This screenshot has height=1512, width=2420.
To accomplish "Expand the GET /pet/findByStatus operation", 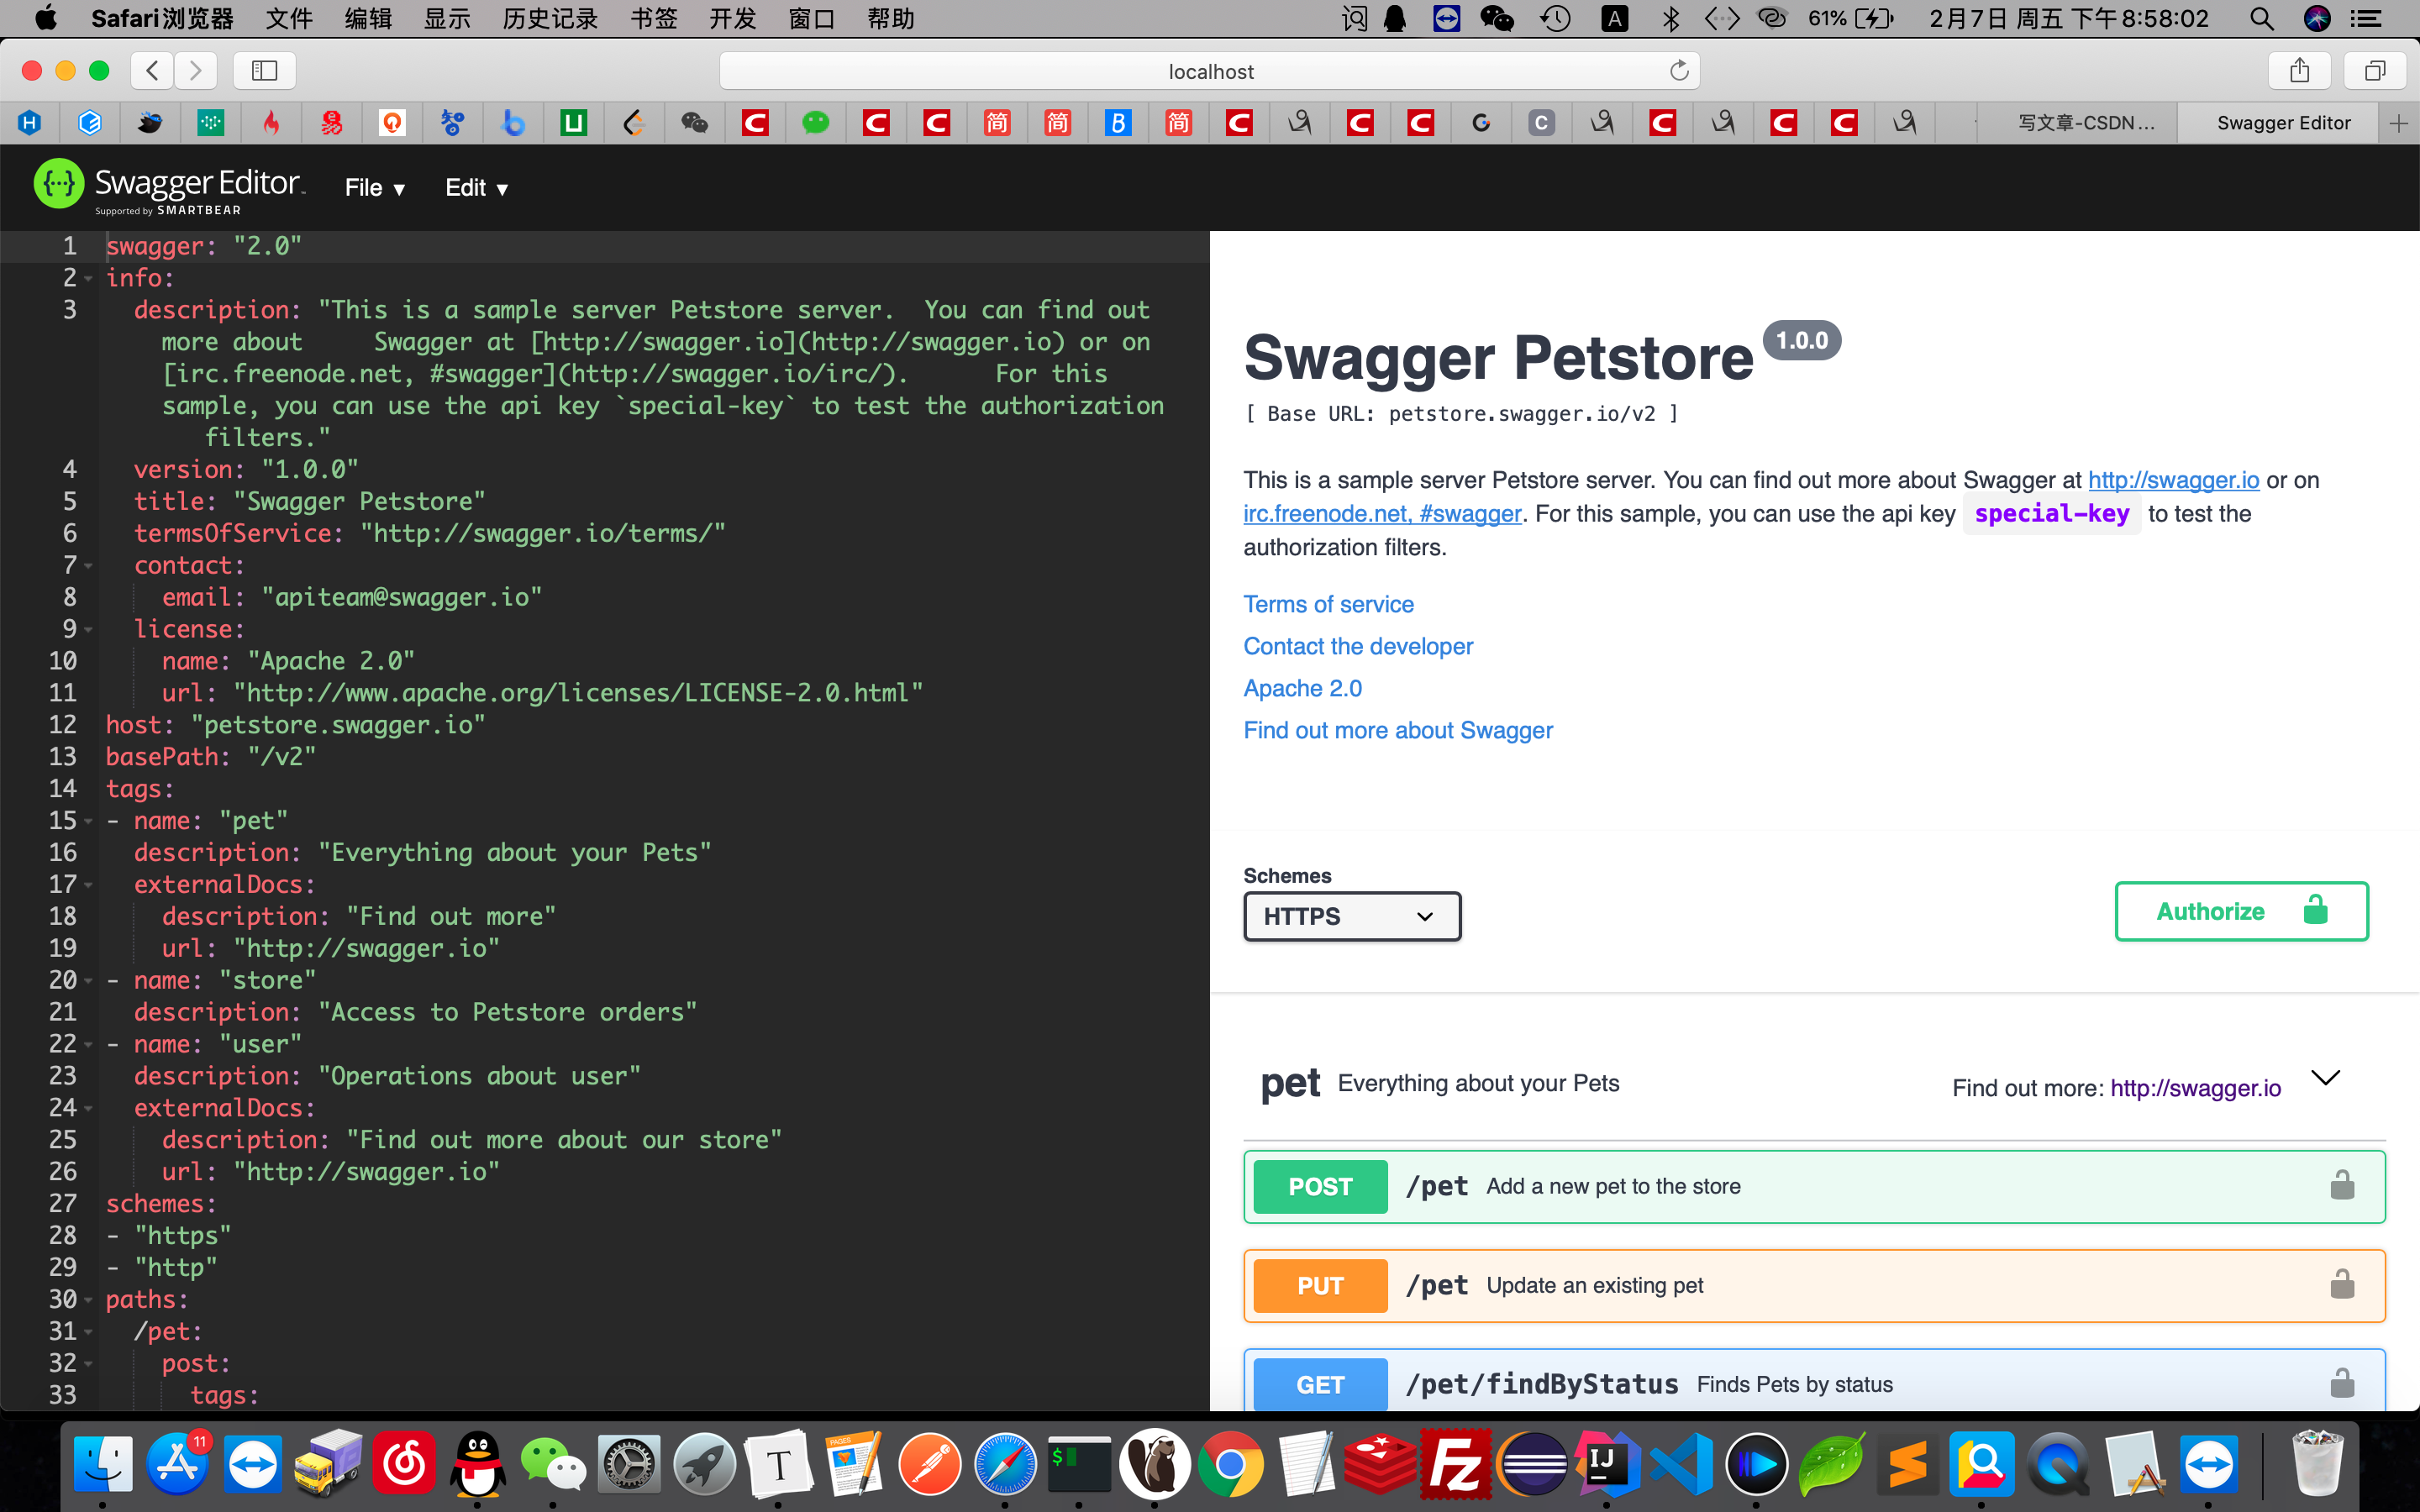I will [x=1814, y=1380].
